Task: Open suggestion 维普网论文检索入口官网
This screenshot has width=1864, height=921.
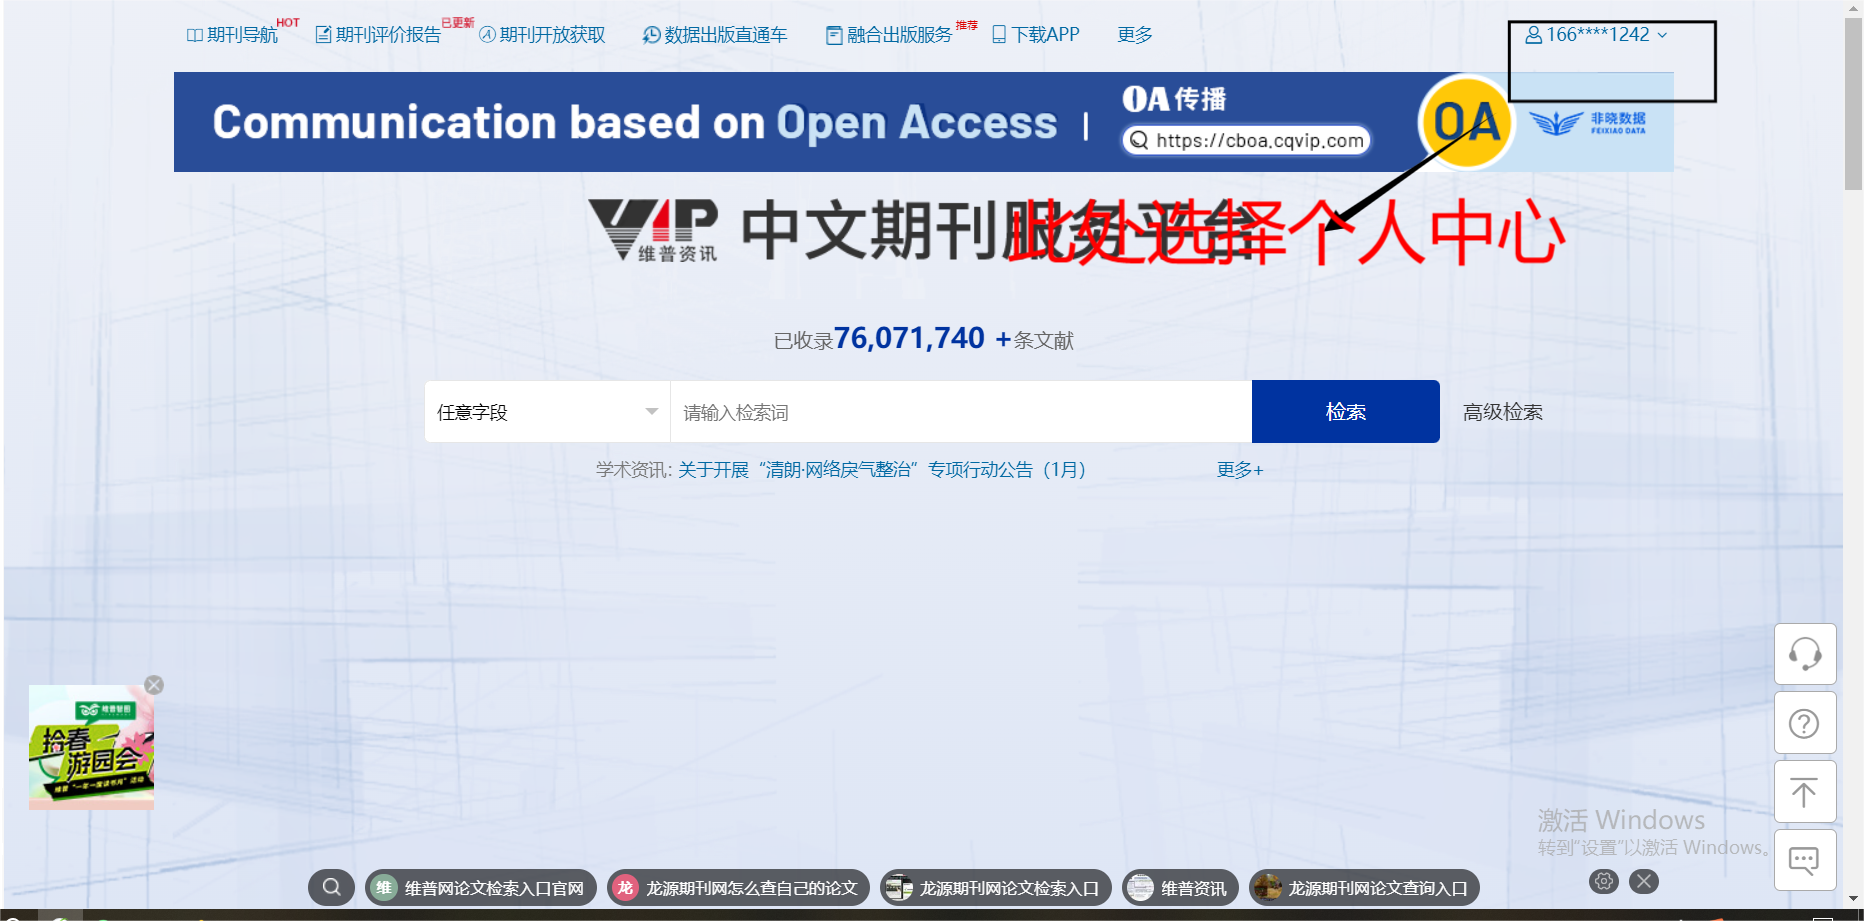Action: click(x=481, y=888)
